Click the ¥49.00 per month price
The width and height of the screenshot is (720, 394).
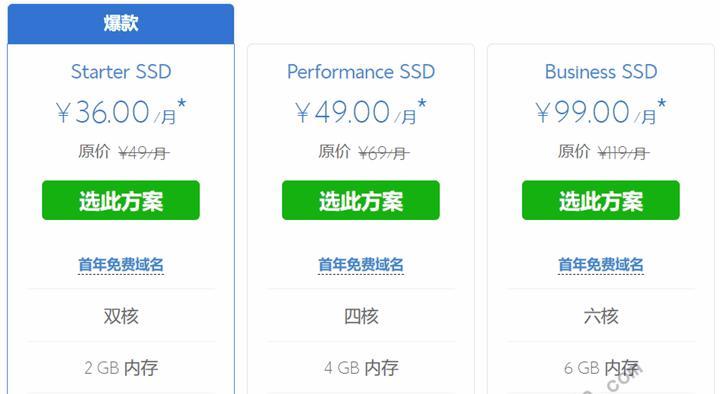click(x=361, y=112)
